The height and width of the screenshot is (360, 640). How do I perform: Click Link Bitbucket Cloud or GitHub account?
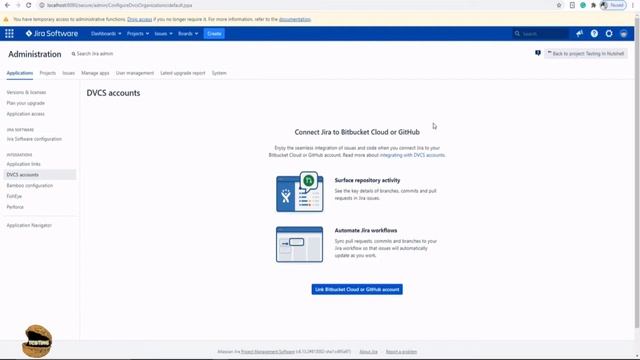coord(357,289)
